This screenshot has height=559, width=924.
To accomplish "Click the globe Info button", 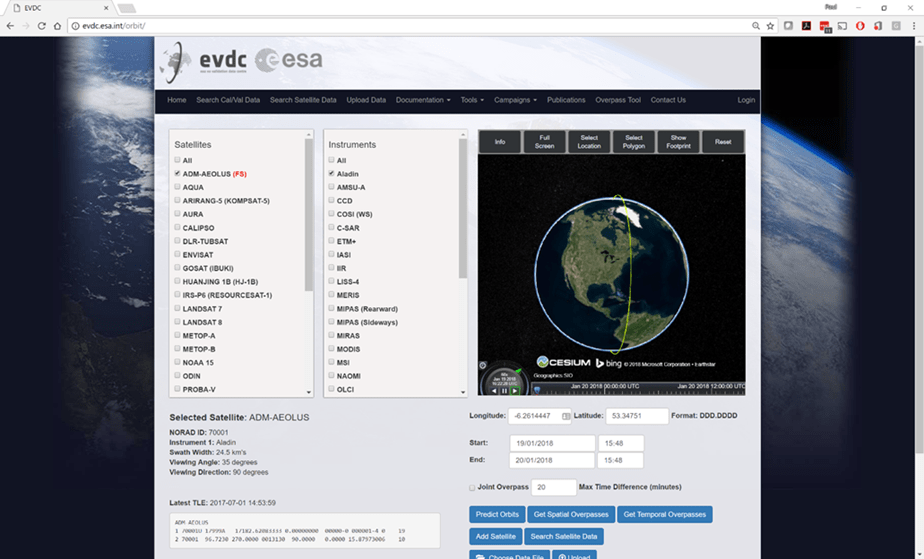I will pyautogui.click(x=500, y=142).
